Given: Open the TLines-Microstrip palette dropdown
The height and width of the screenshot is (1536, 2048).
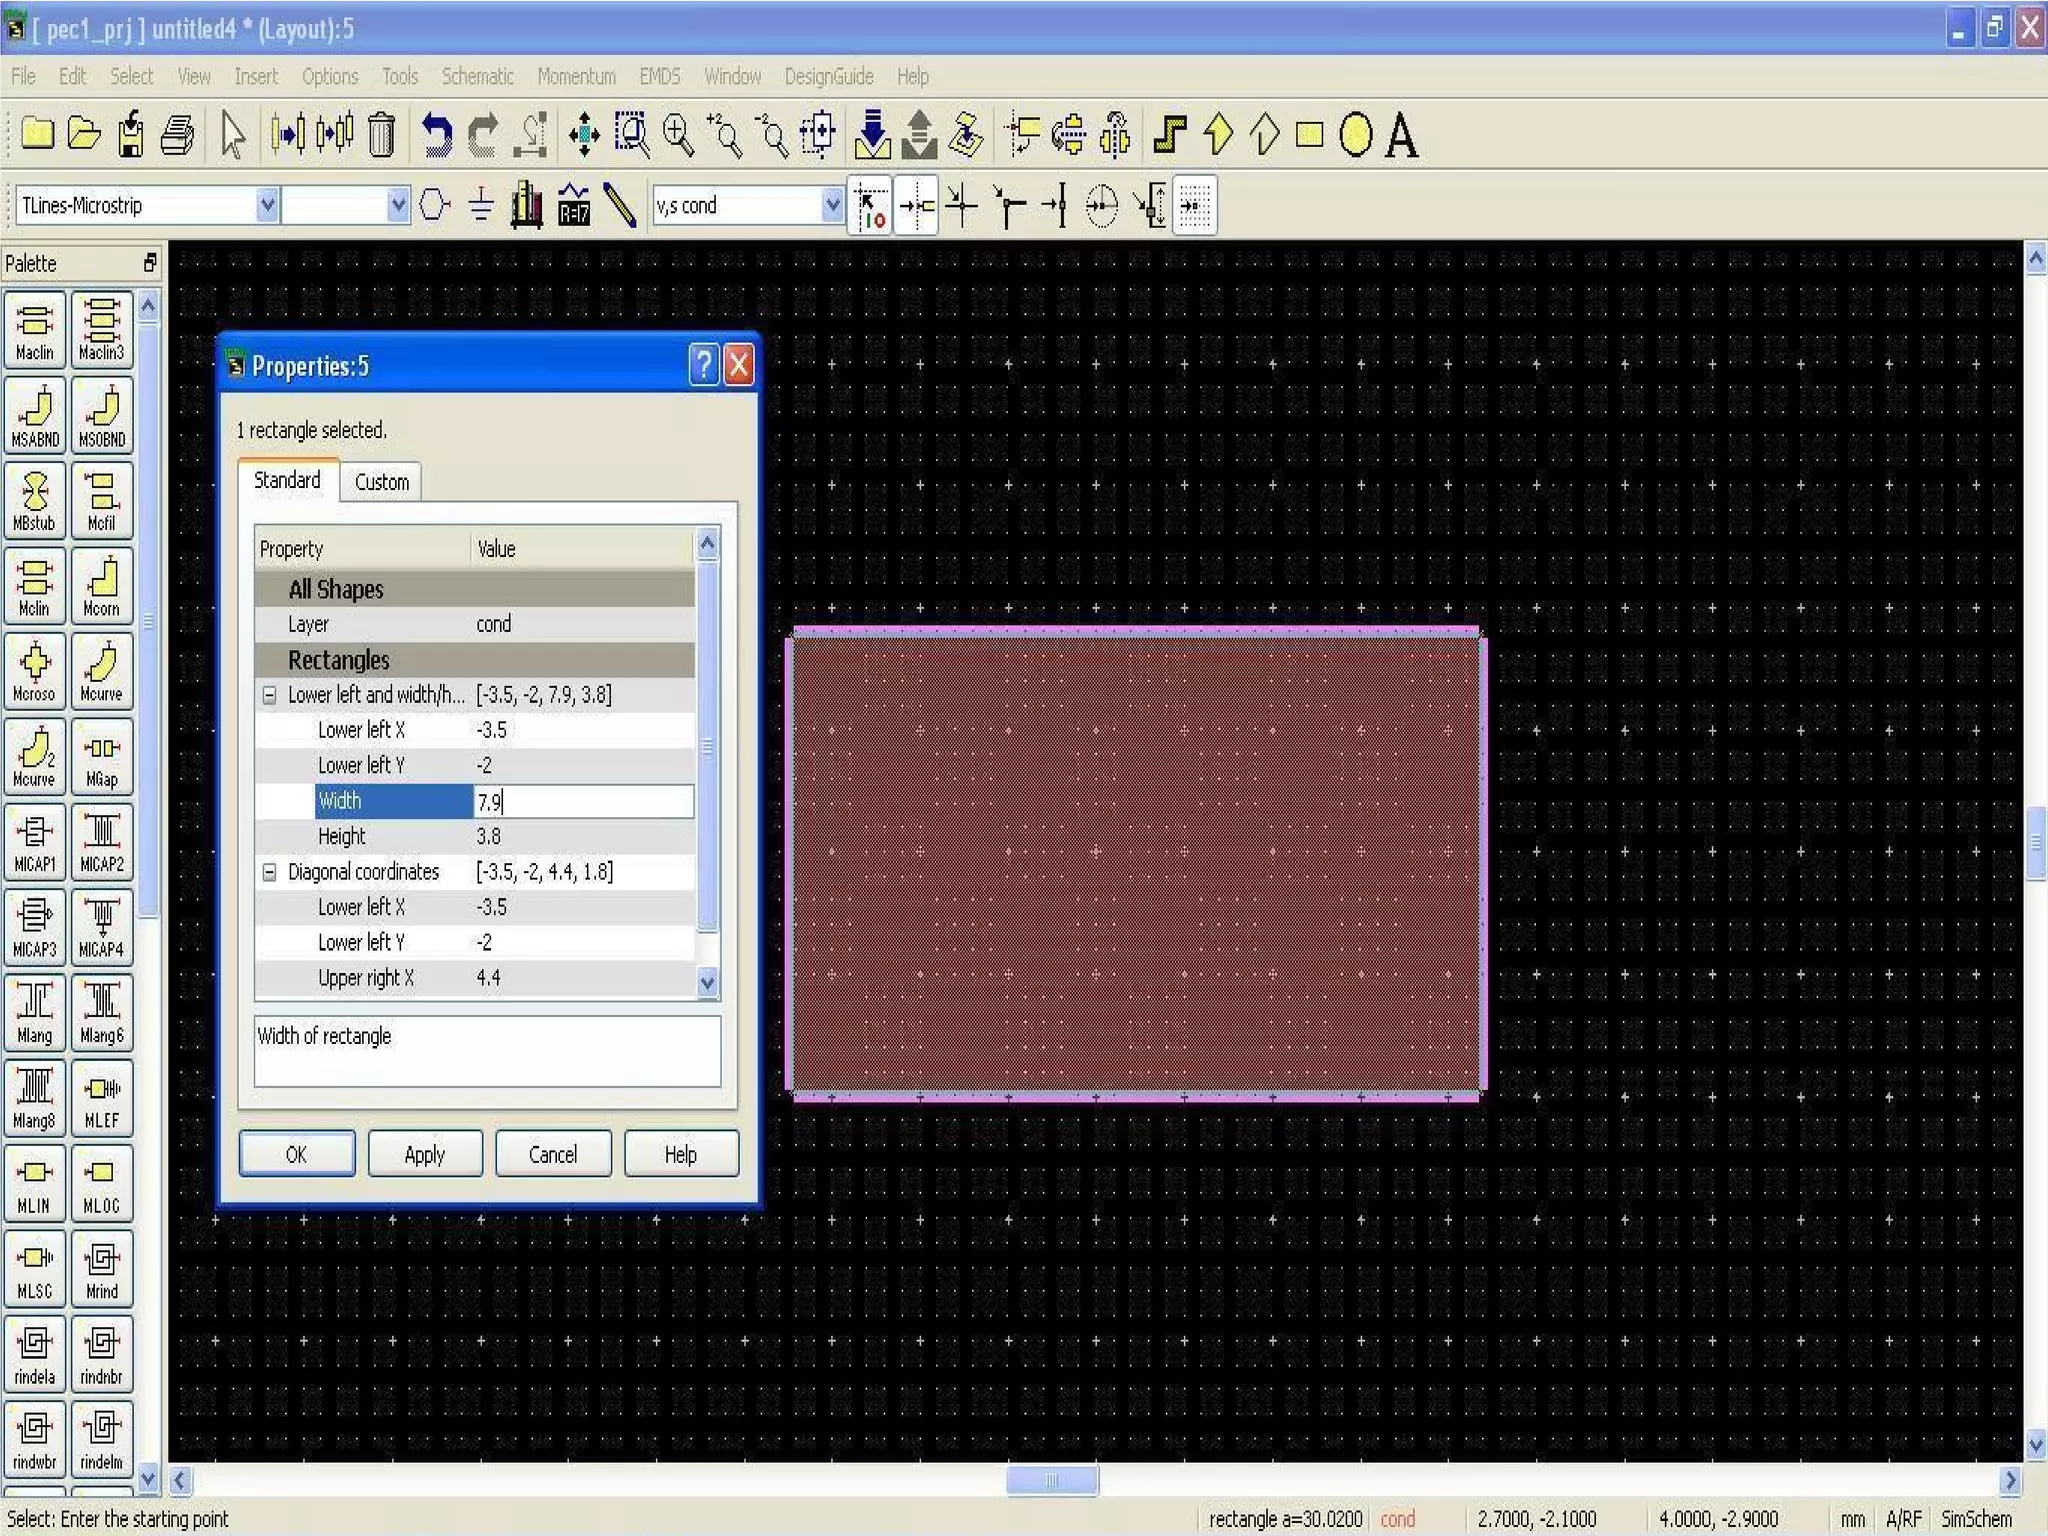Looking at the screenshot, I should coord(267,206).
